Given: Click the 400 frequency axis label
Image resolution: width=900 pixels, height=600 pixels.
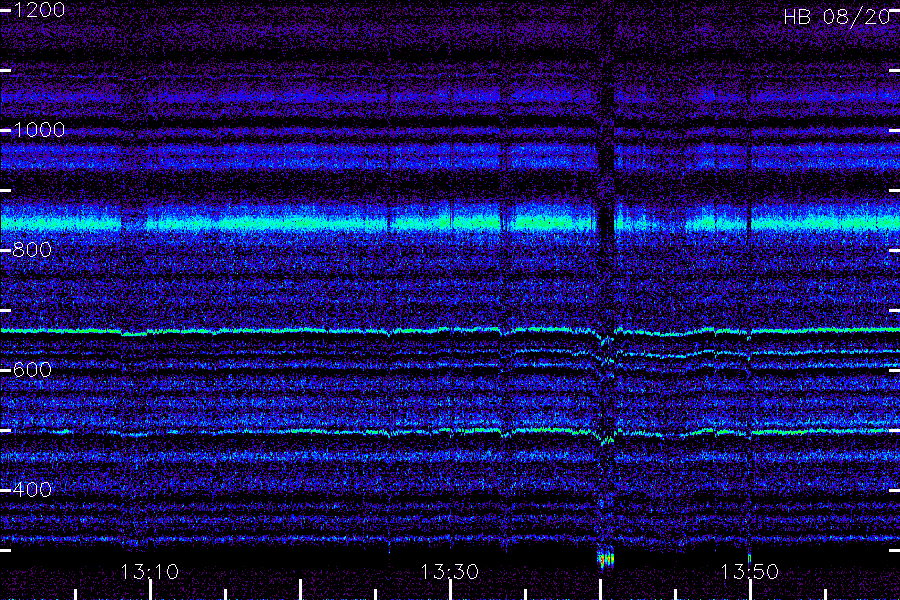Looking at the screenshot, I should click(32, 489).
